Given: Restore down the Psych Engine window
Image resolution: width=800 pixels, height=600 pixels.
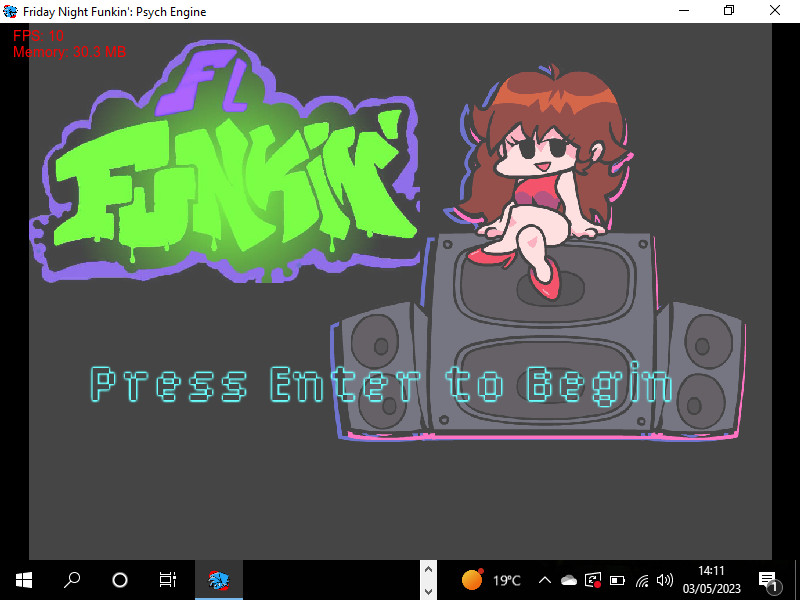Looking at the screenshot, I should tap(729, 11).
